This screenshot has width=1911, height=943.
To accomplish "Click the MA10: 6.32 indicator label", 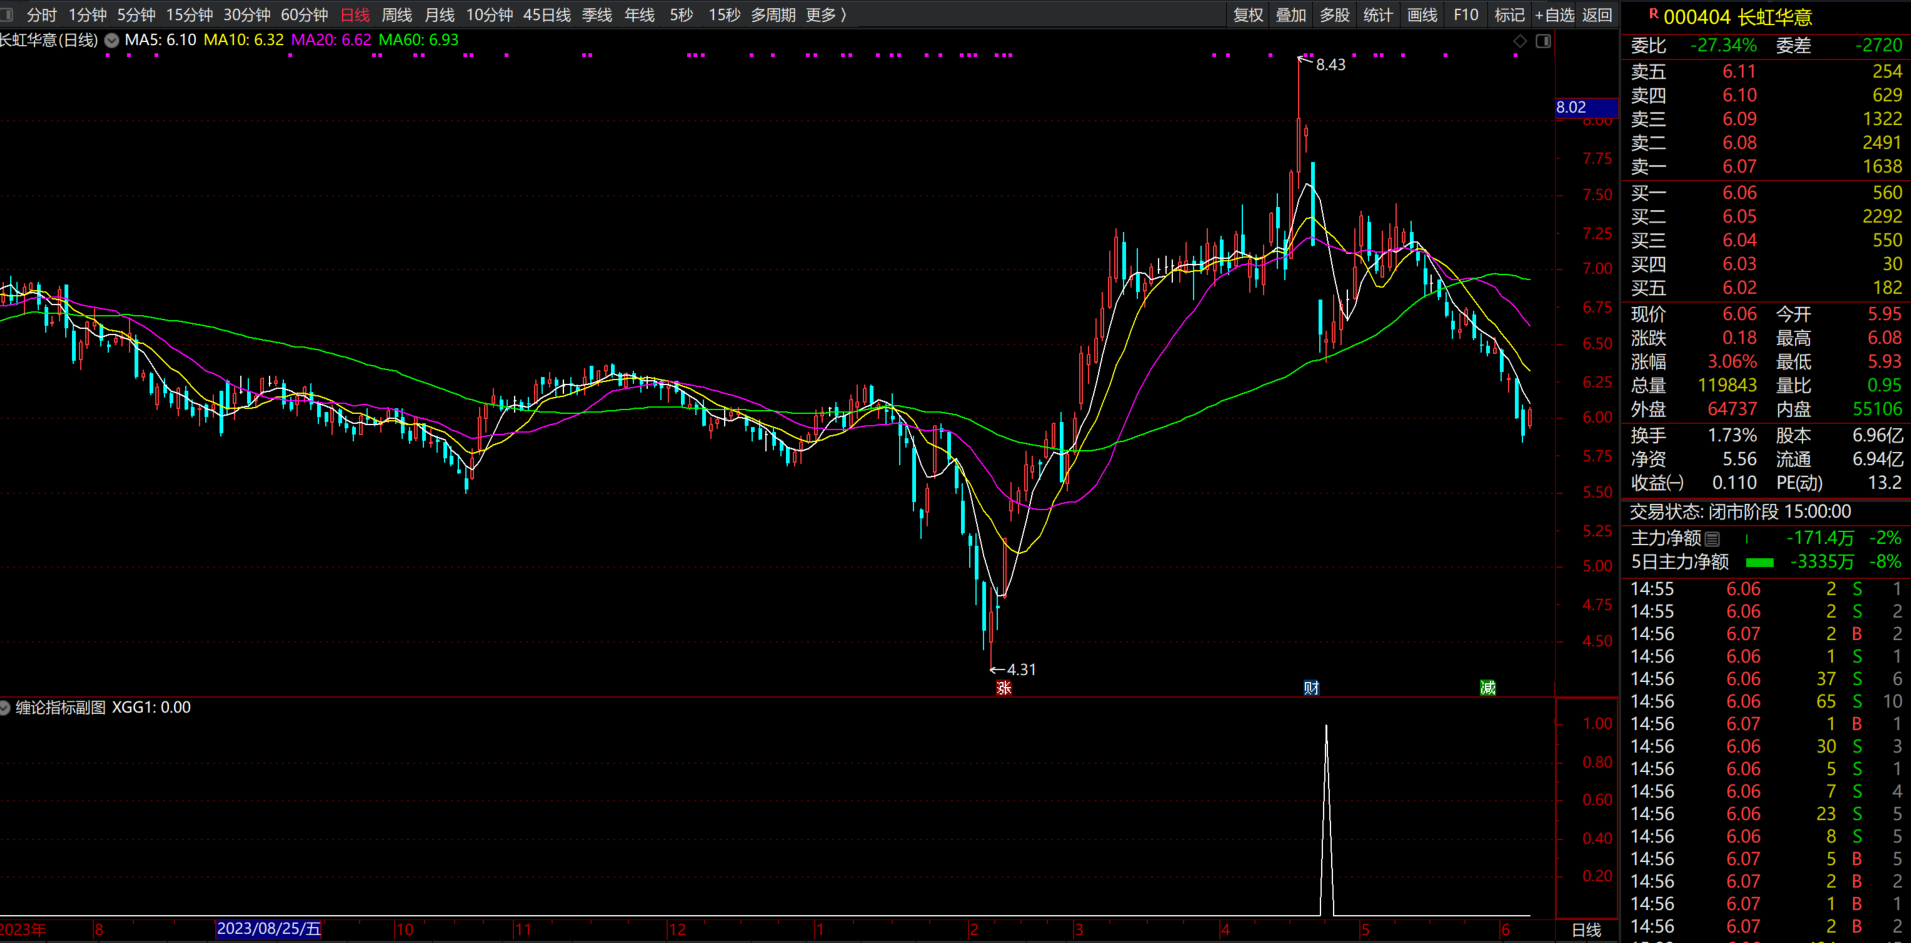I will [243, 40].
